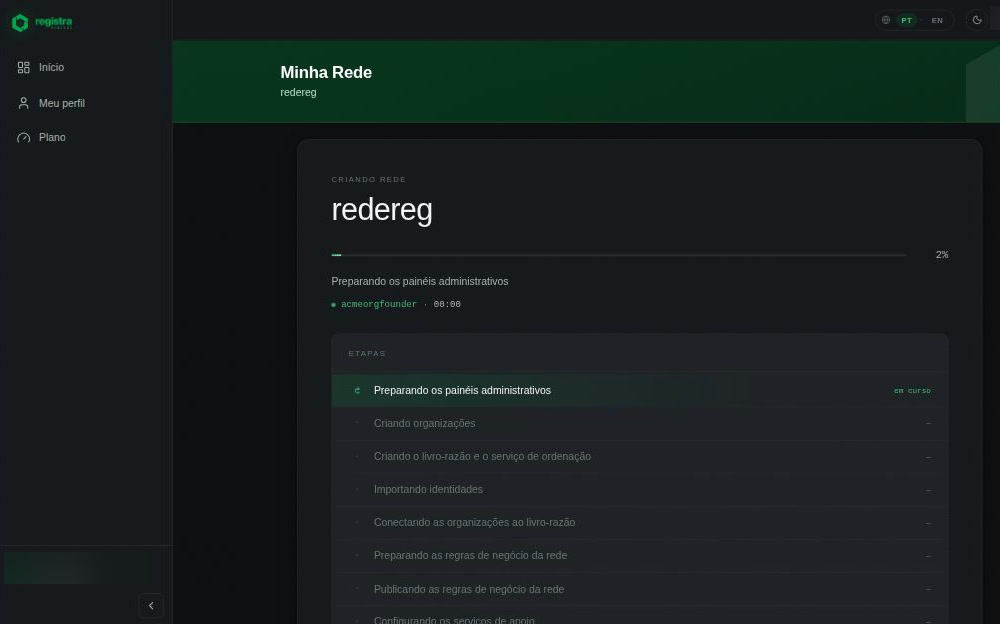This screenshot has height=624, width=1000.
Task: Switch language to EN
Action: coord(937,20)
